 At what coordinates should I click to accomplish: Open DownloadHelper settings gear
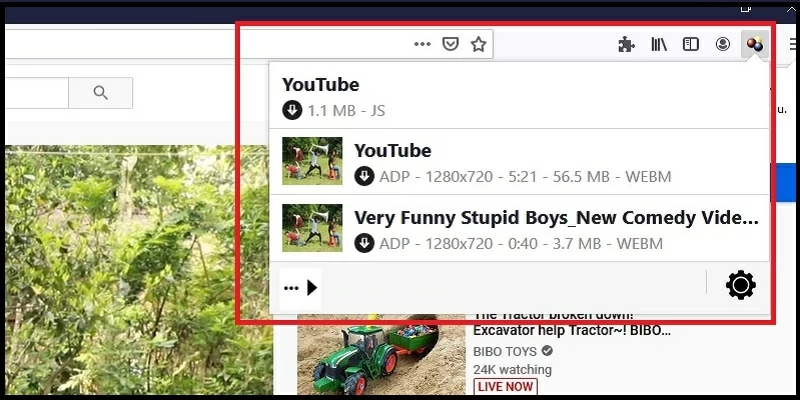click(x=741, y=285)
